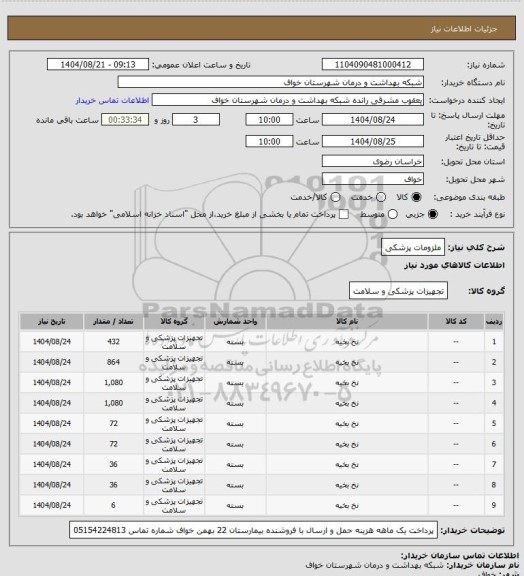Select the کالا/خدمت radio button
This screenshot has height=576, width=524.
(335, 197)
